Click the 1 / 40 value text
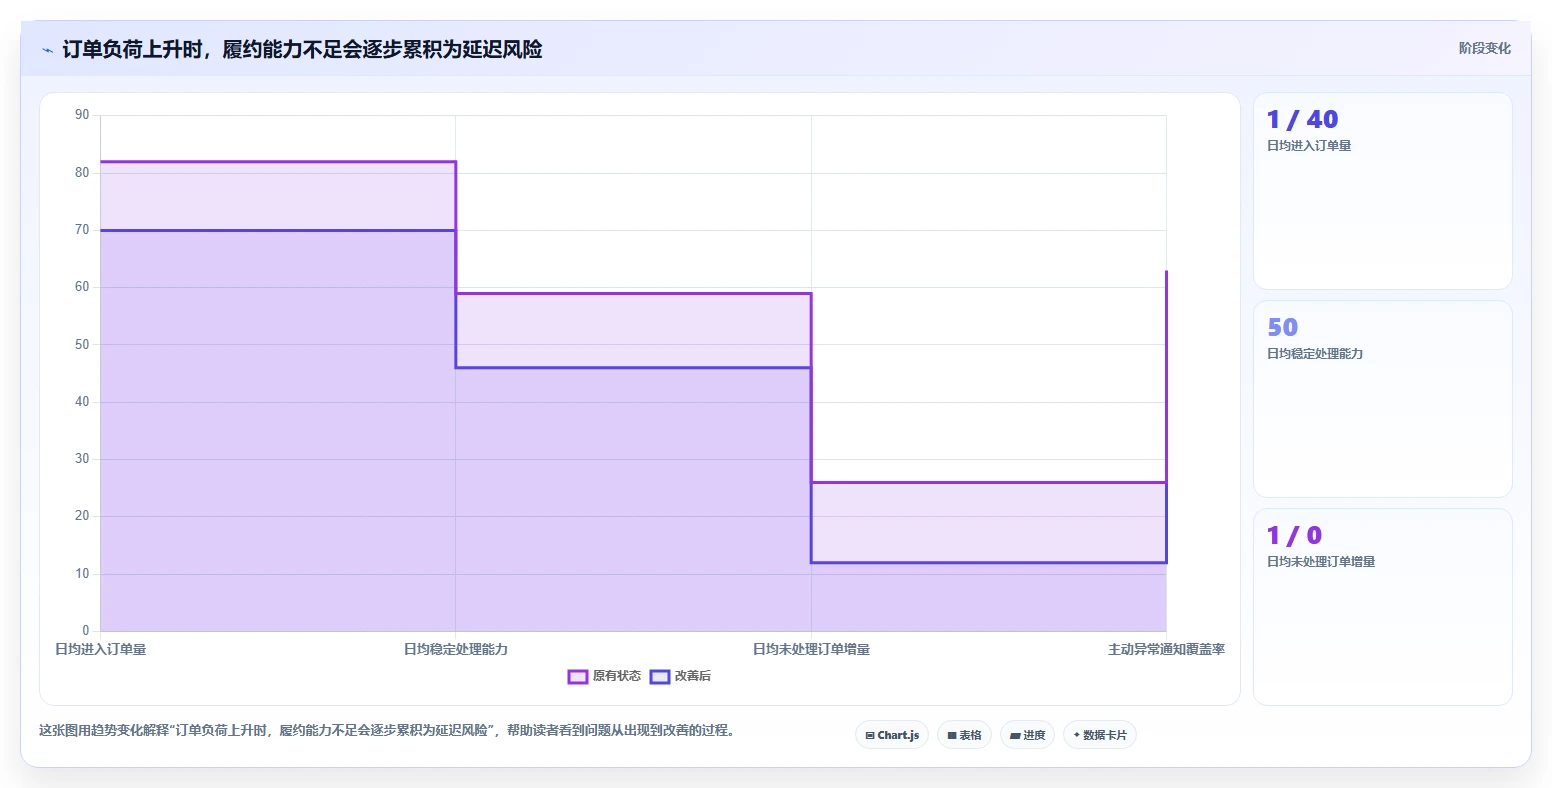 point(1302,119)
